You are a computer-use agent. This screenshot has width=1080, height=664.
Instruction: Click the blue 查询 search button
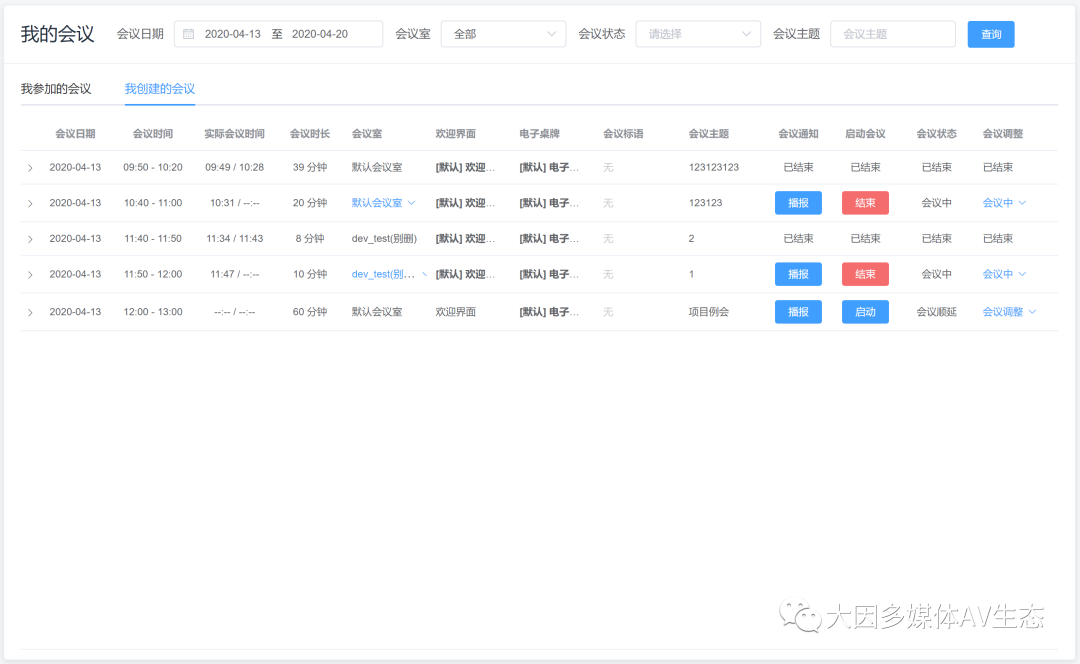(990, 33)
